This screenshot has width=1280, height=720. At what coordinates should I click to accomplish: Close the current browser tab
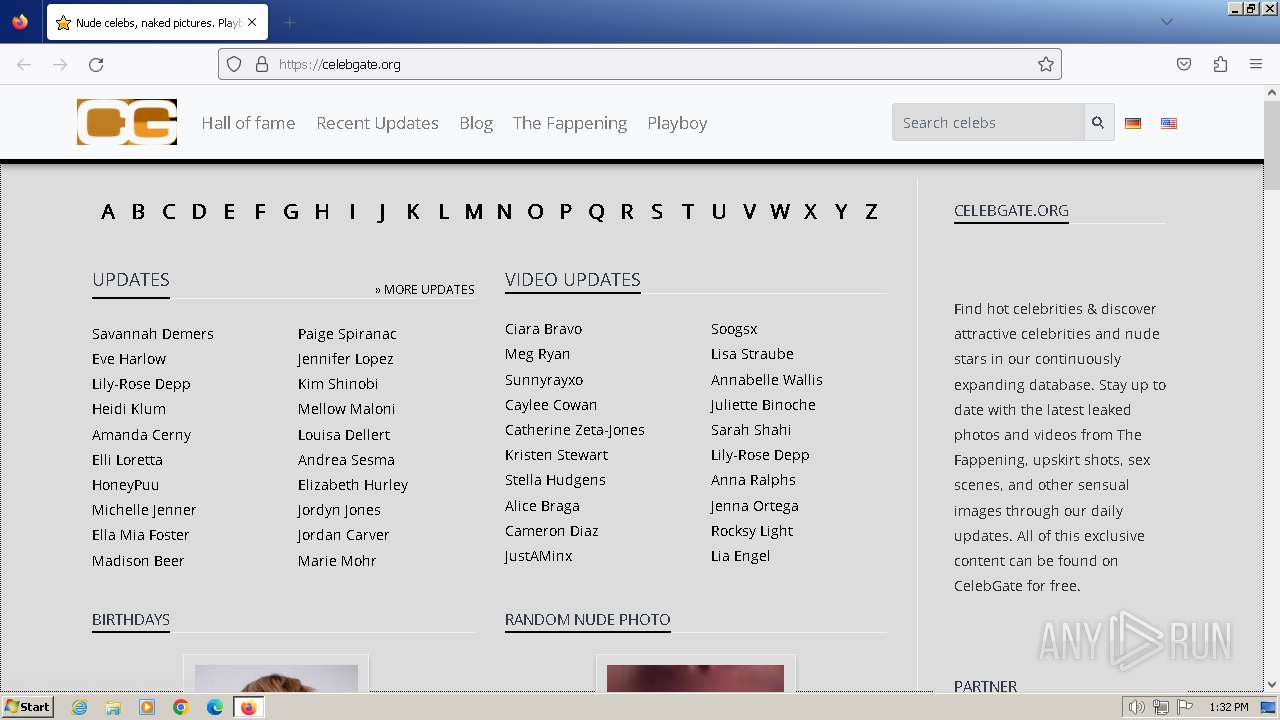click(252, 22)
